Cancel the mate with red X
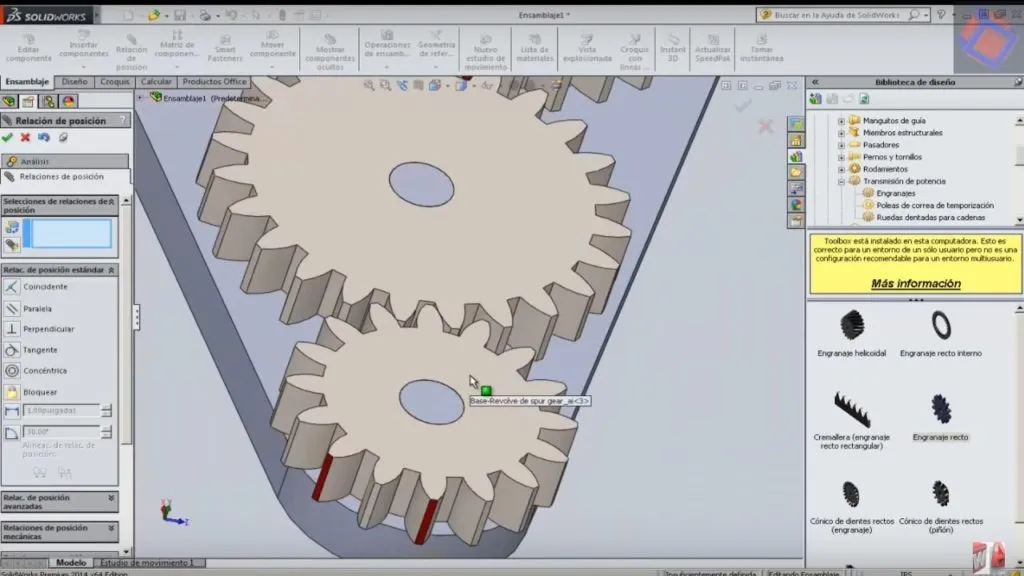 [x=26, y=137]
